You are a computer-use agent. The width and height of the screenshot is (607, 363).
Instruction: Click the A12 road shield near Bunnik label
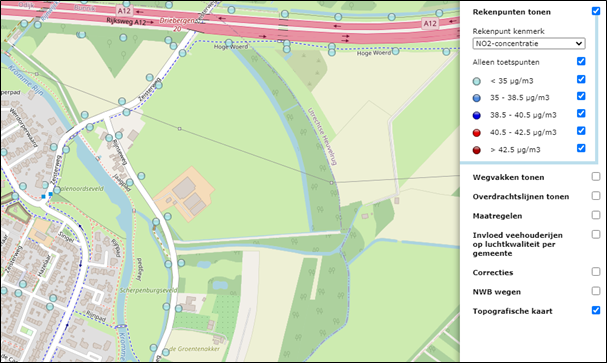coord(124,11)
